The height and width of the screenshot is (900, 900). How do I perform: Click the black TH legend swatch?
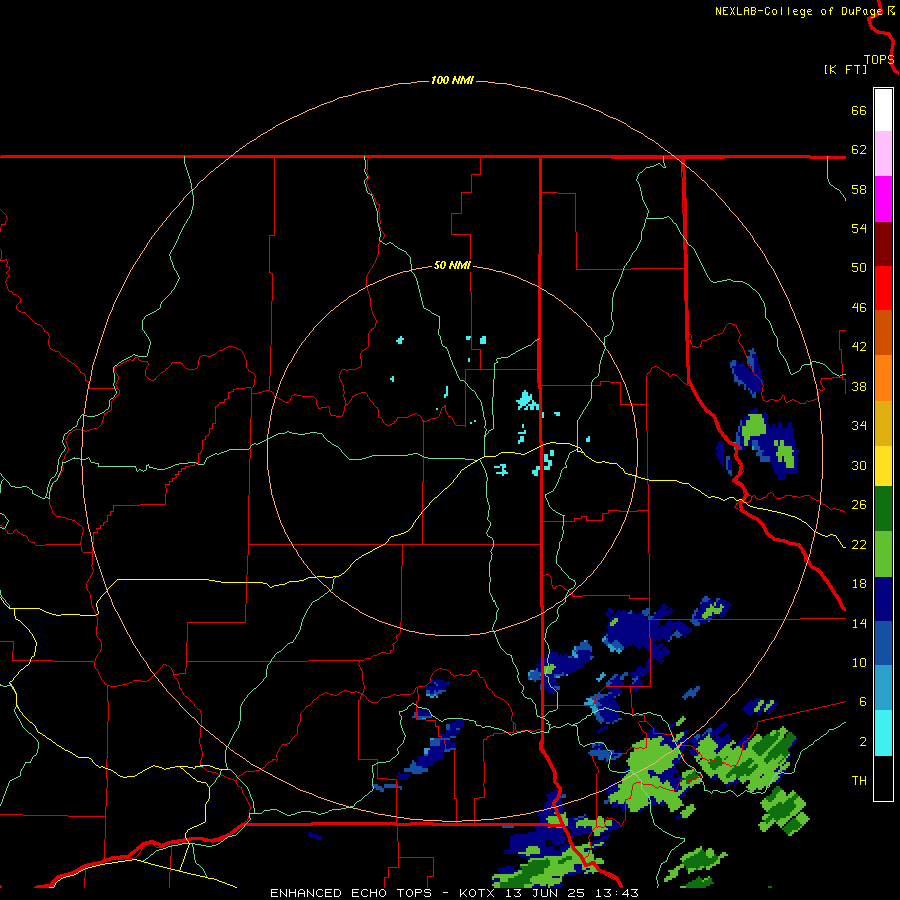click(x=883, y=778)
